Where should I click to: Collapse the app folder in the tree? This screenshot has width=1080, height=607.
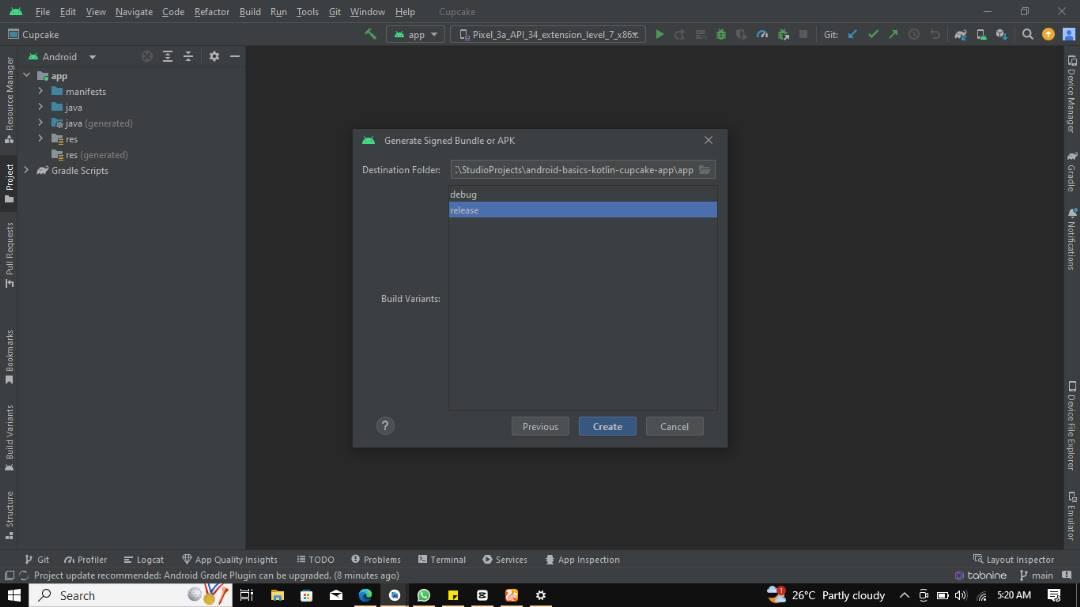click(x=27, y=76)
